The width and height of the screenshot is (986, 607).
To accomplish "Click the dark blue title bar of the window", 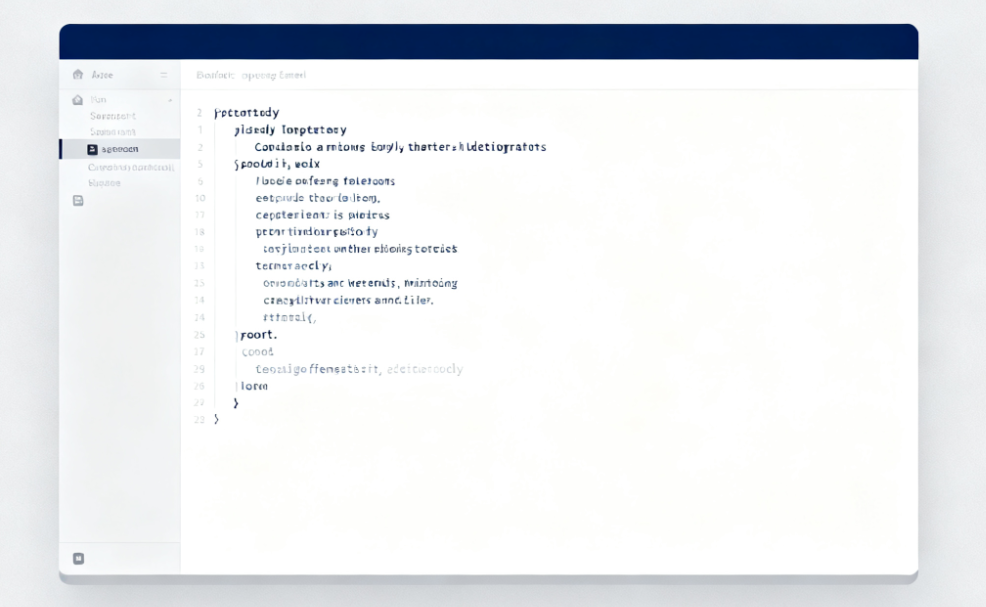I will tap(488, 42).
